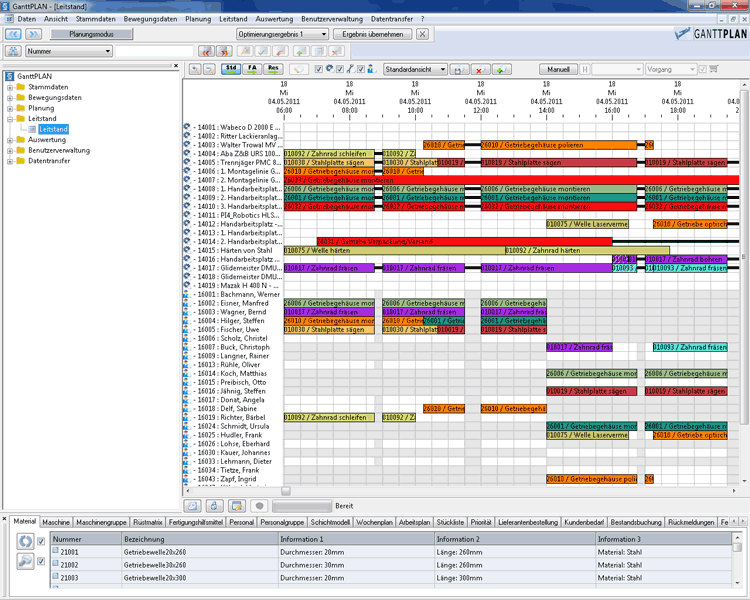
Task: Expand the Stammdaten tree node
Action: (x=10, y=88)
